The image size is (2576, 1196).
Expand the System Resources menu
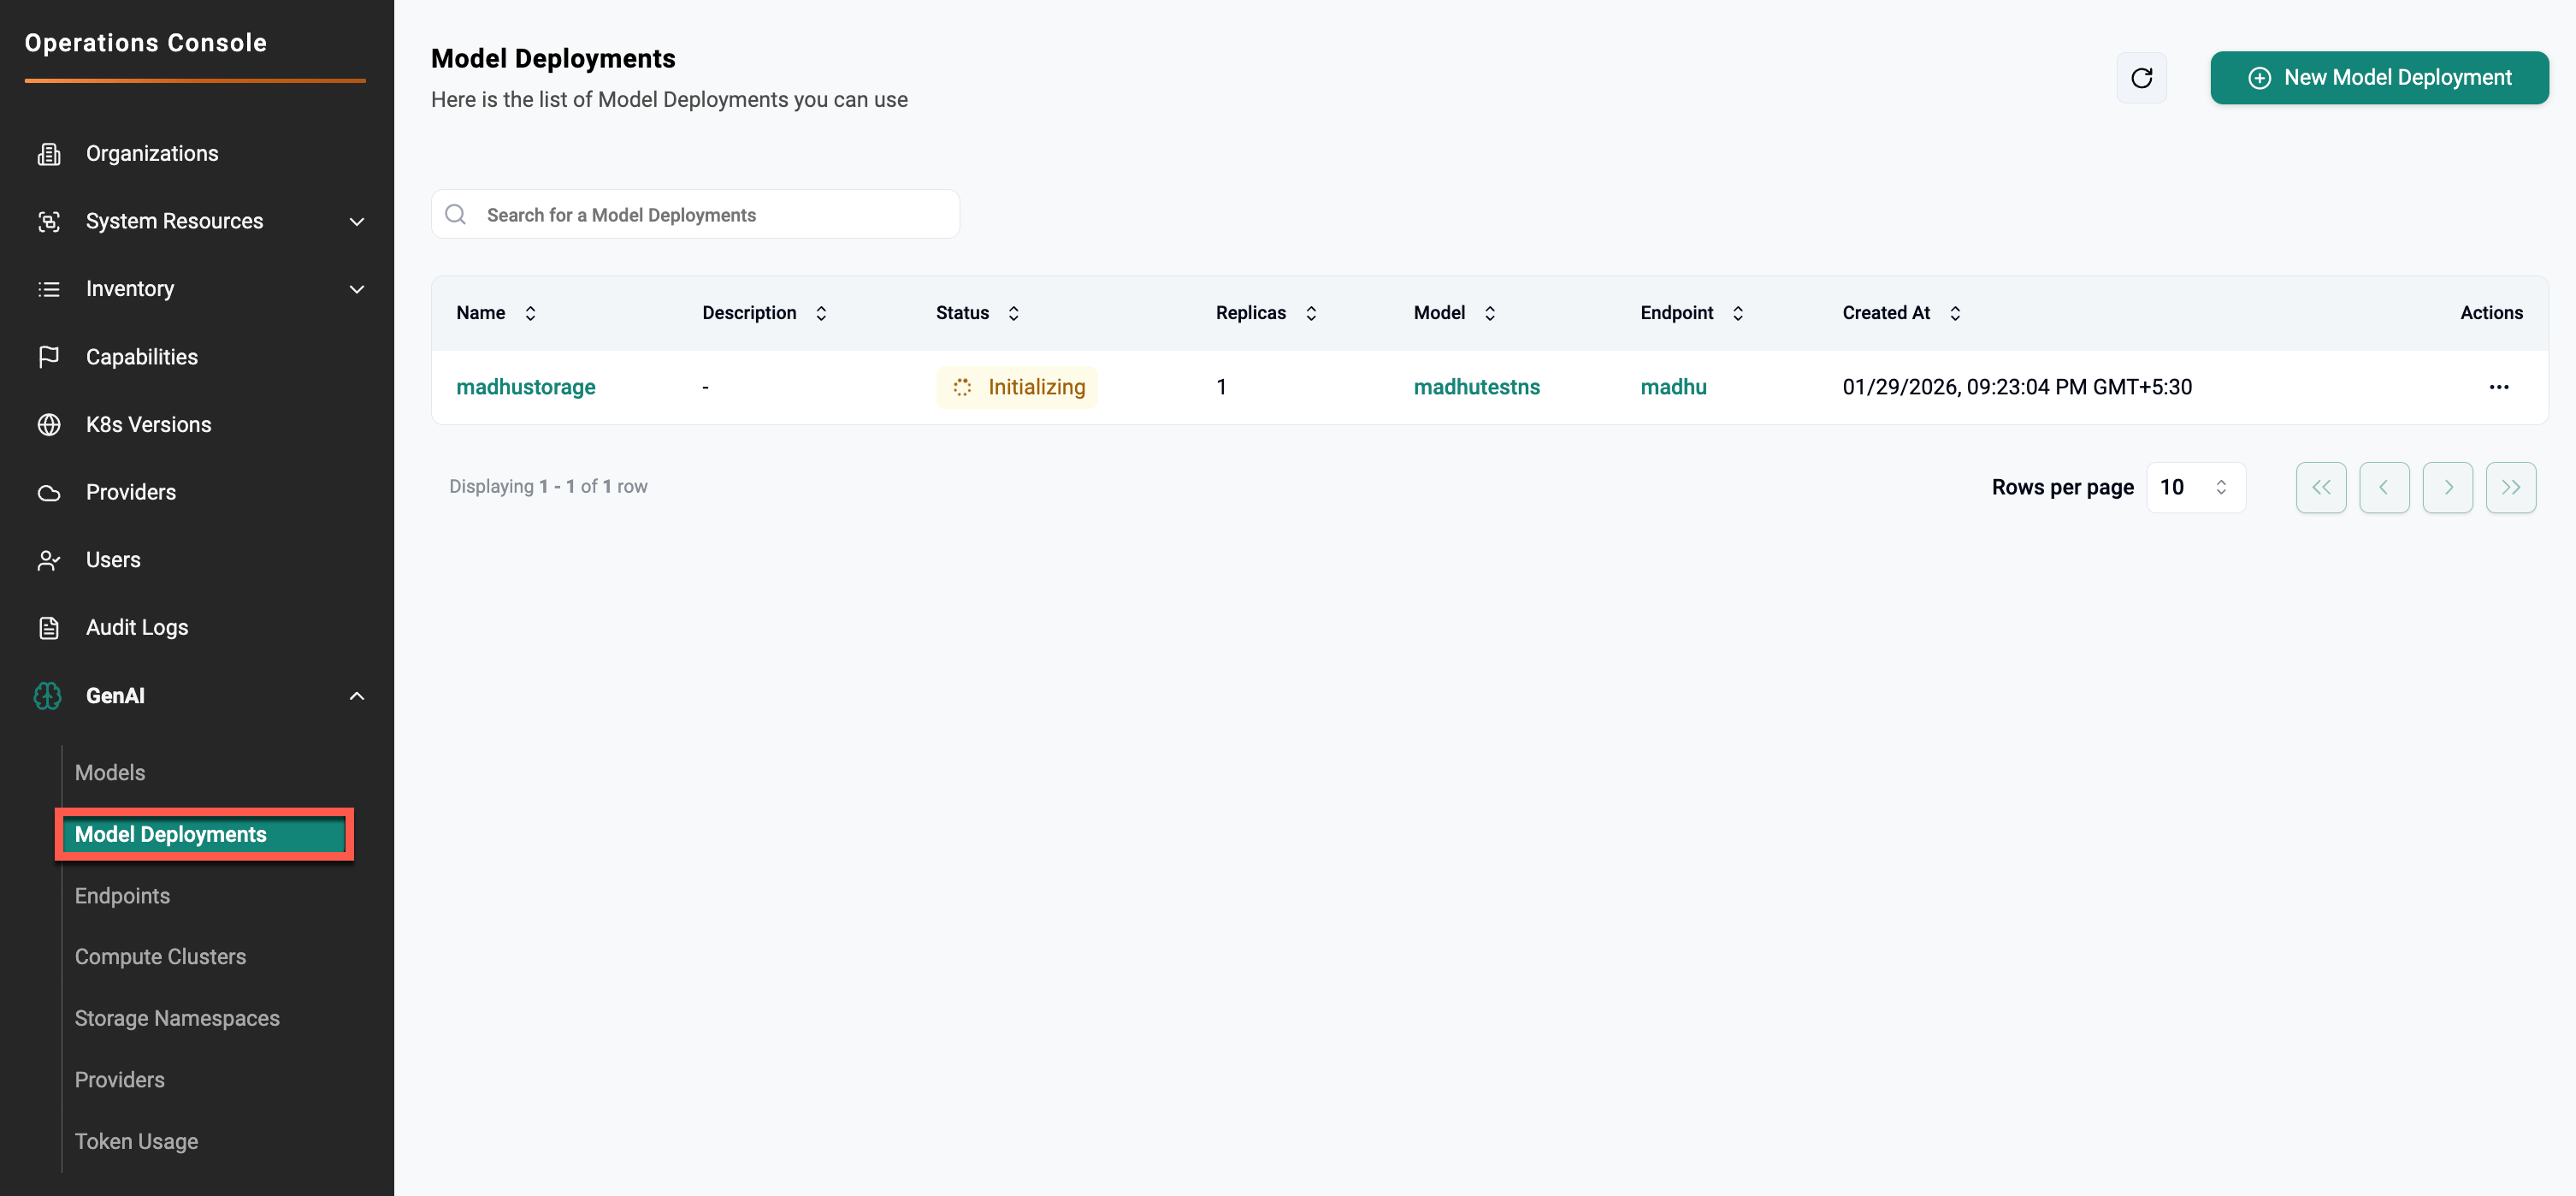tap(356, 221)
